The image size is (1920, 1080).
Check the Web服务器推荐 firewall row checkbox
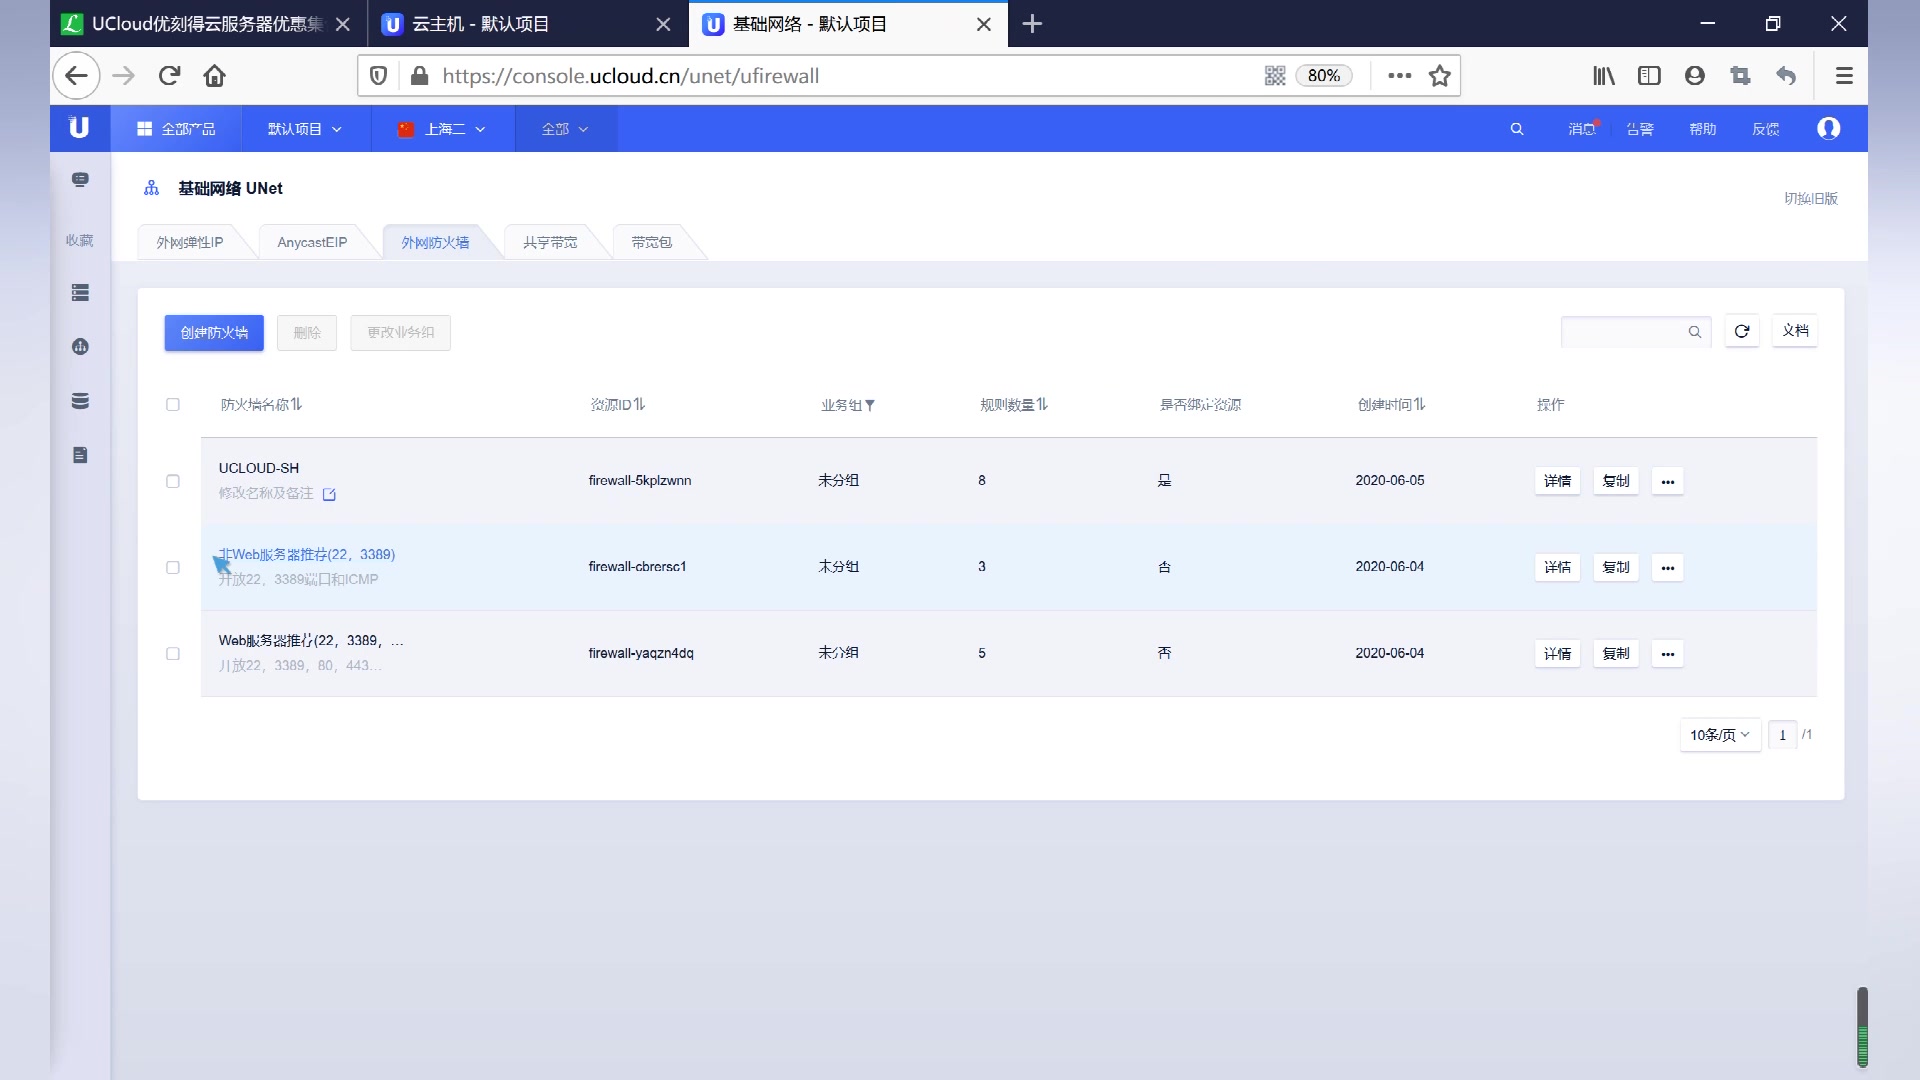(x=173, y=653)
